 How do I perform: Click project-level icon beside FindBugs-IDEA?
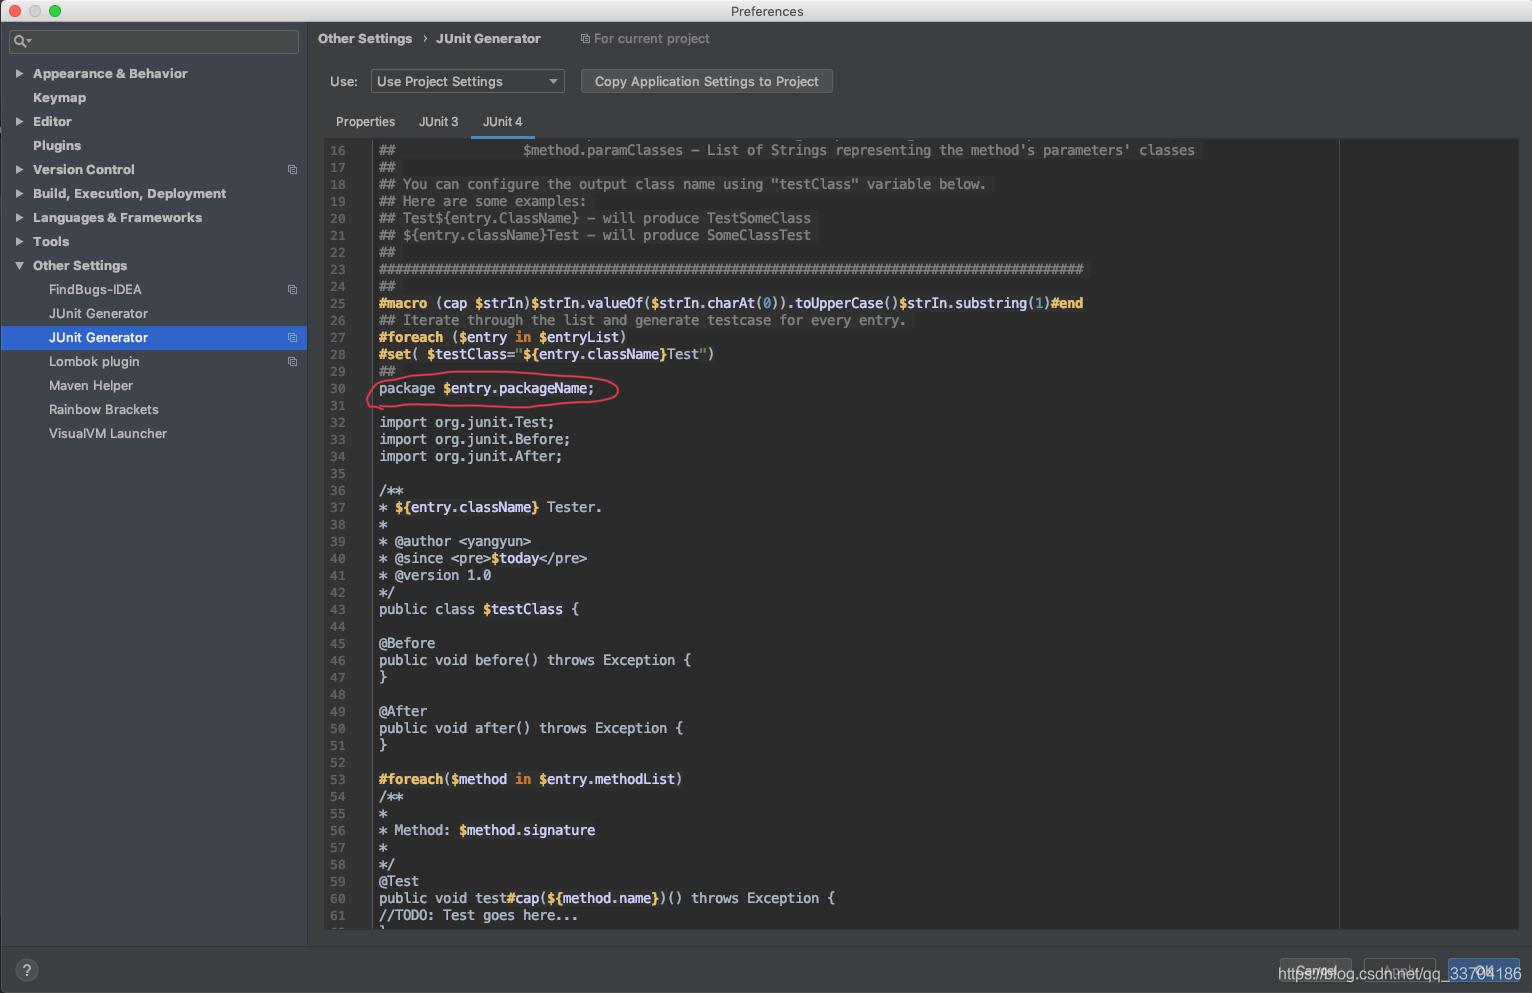tap(292, 290)
